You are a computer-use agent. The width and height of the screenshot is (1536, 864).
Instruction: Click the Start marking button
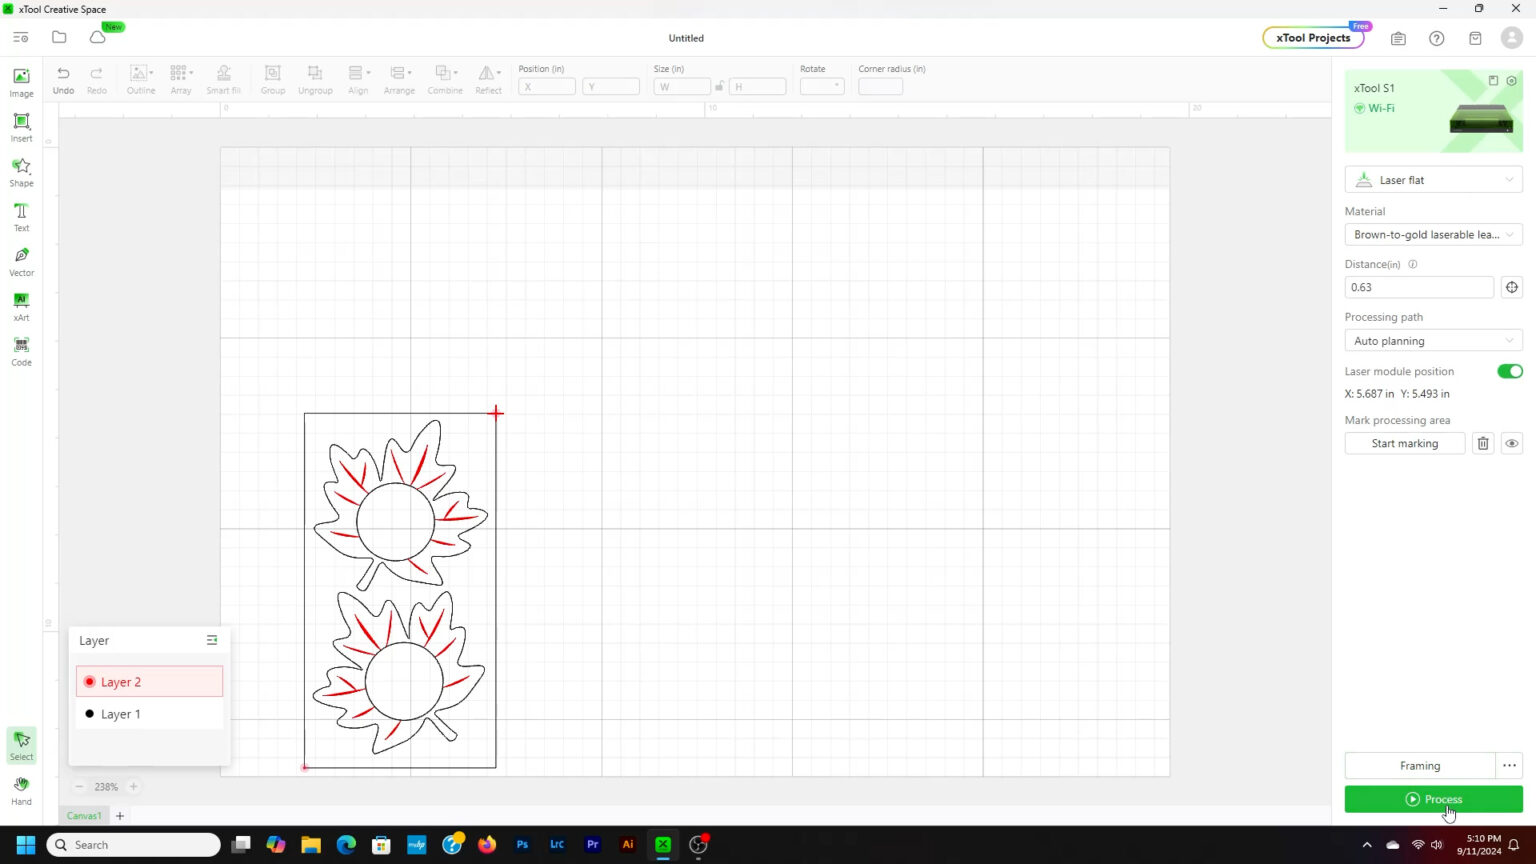pyautogui.click(x=1404, y=443)
